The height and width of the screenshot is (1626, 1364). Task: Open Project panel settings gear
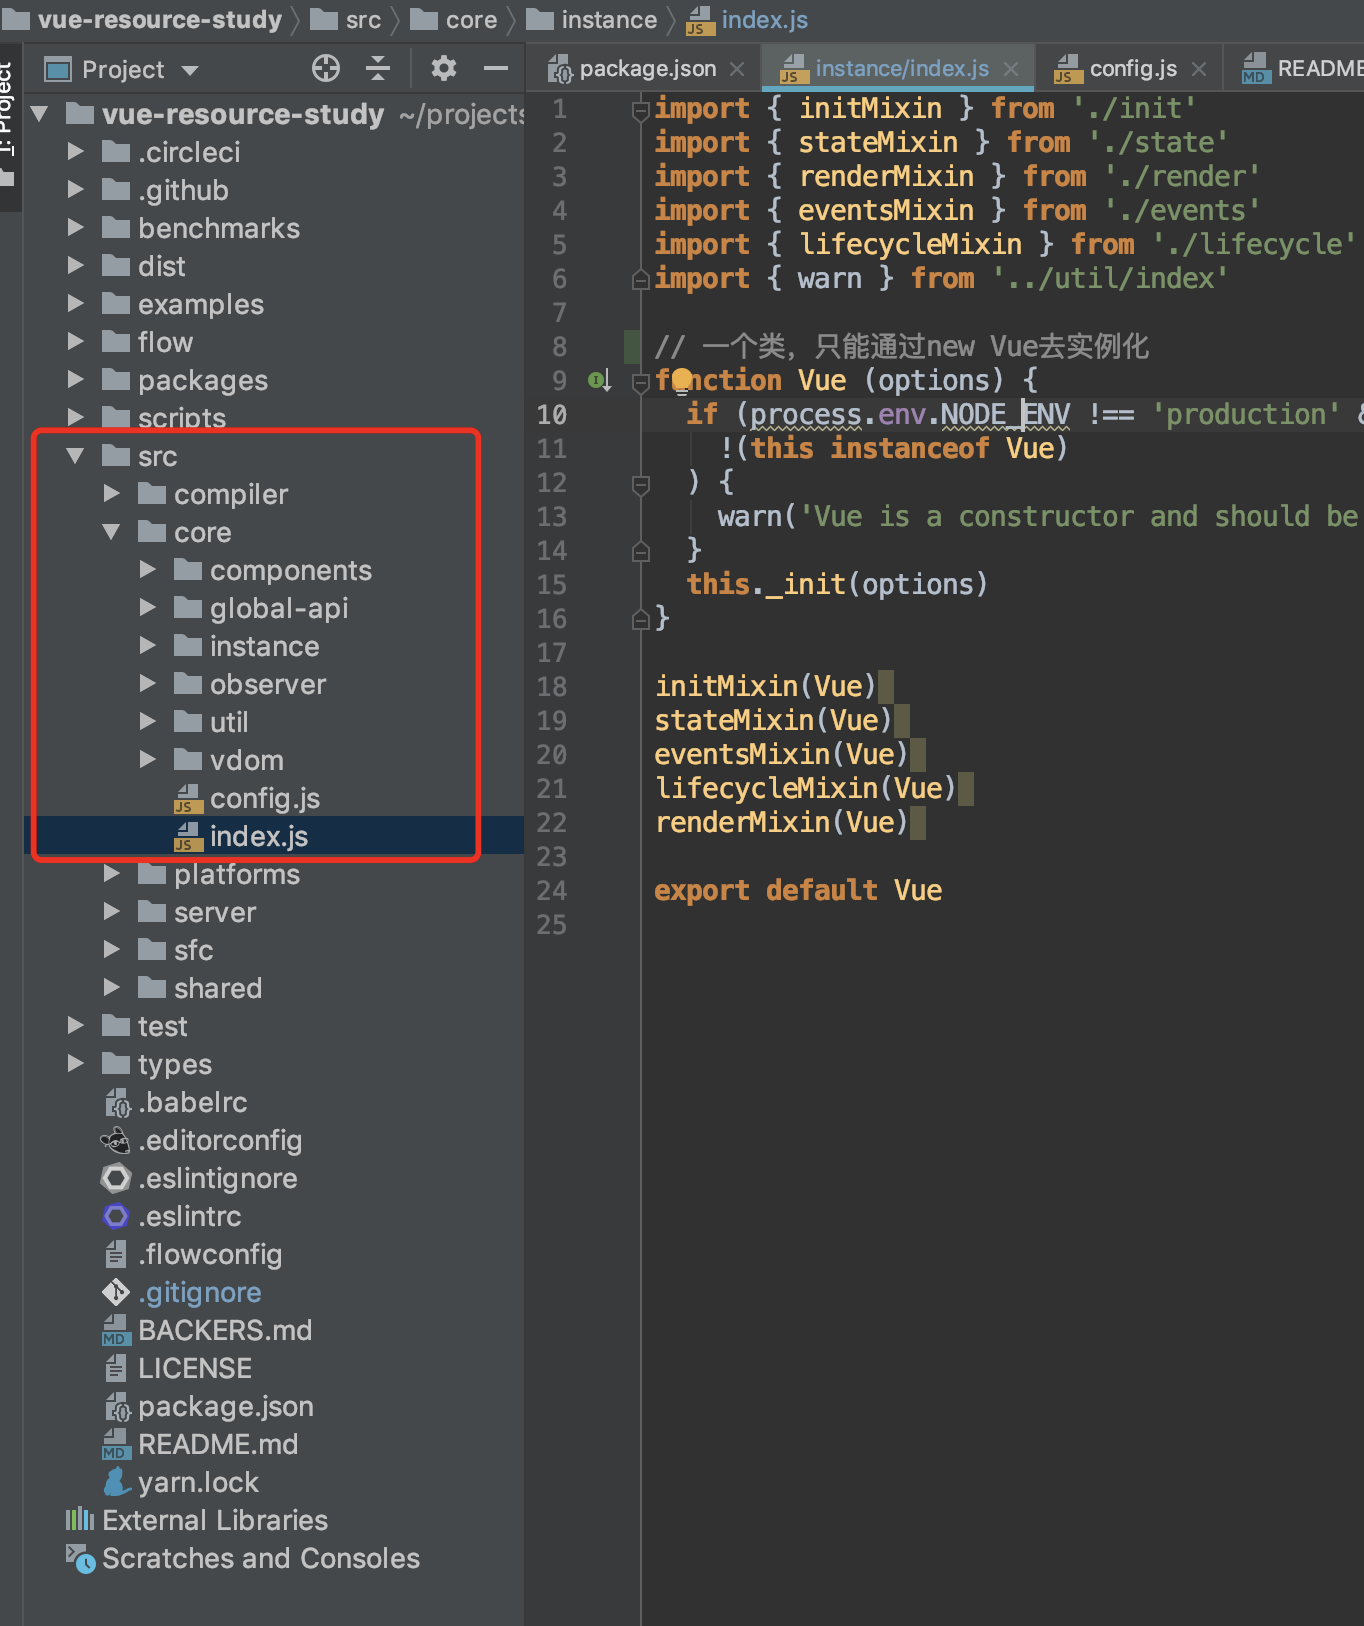click(x=443, y=68)
